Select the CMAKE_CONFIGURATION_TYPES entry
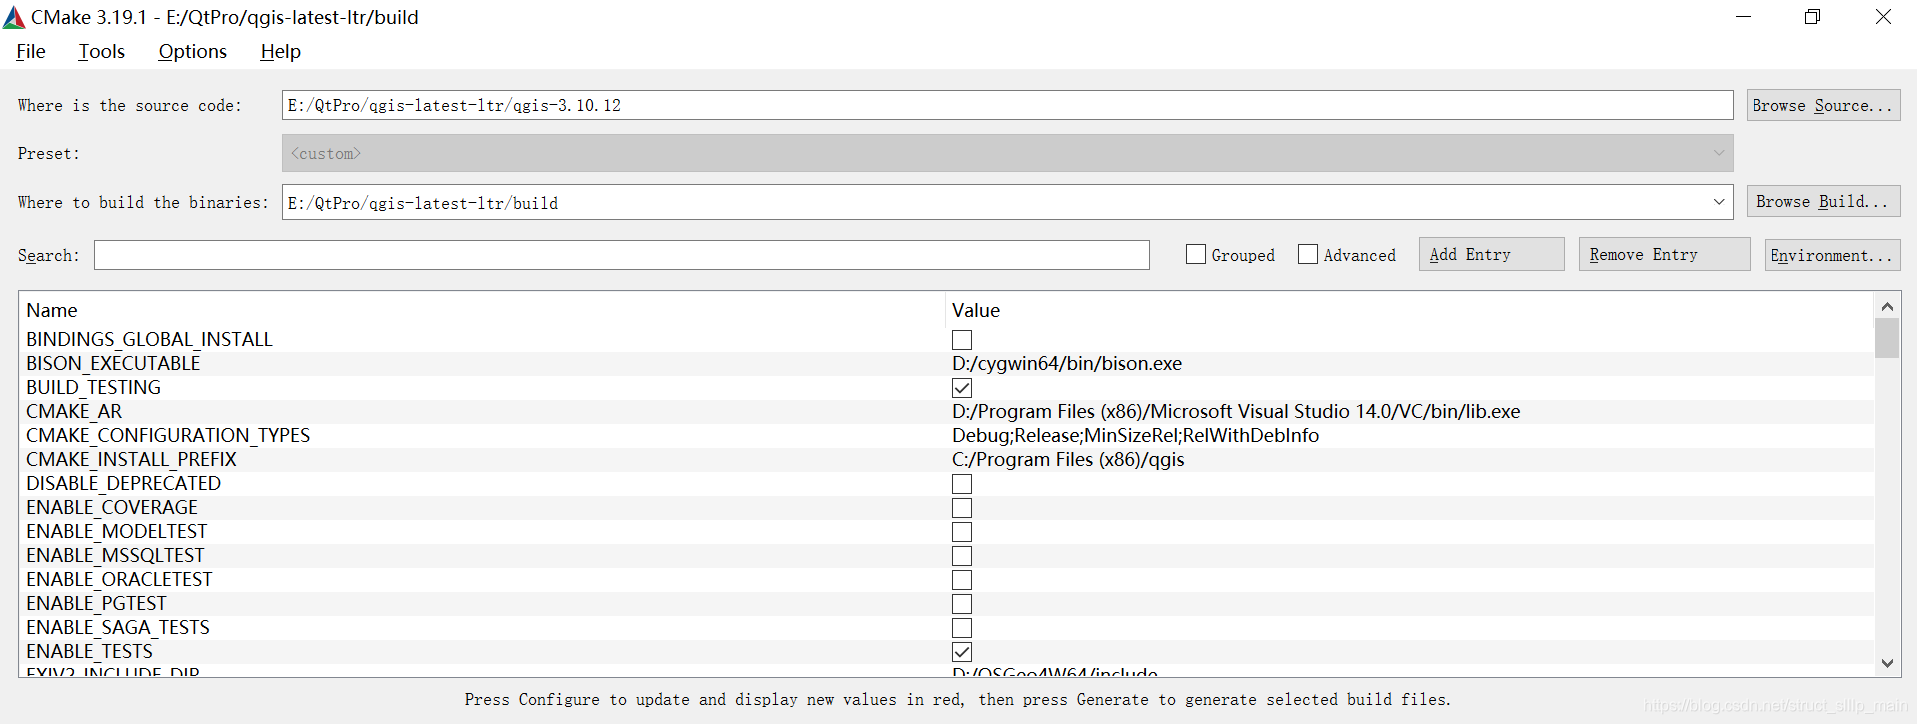 coord(168,435)
